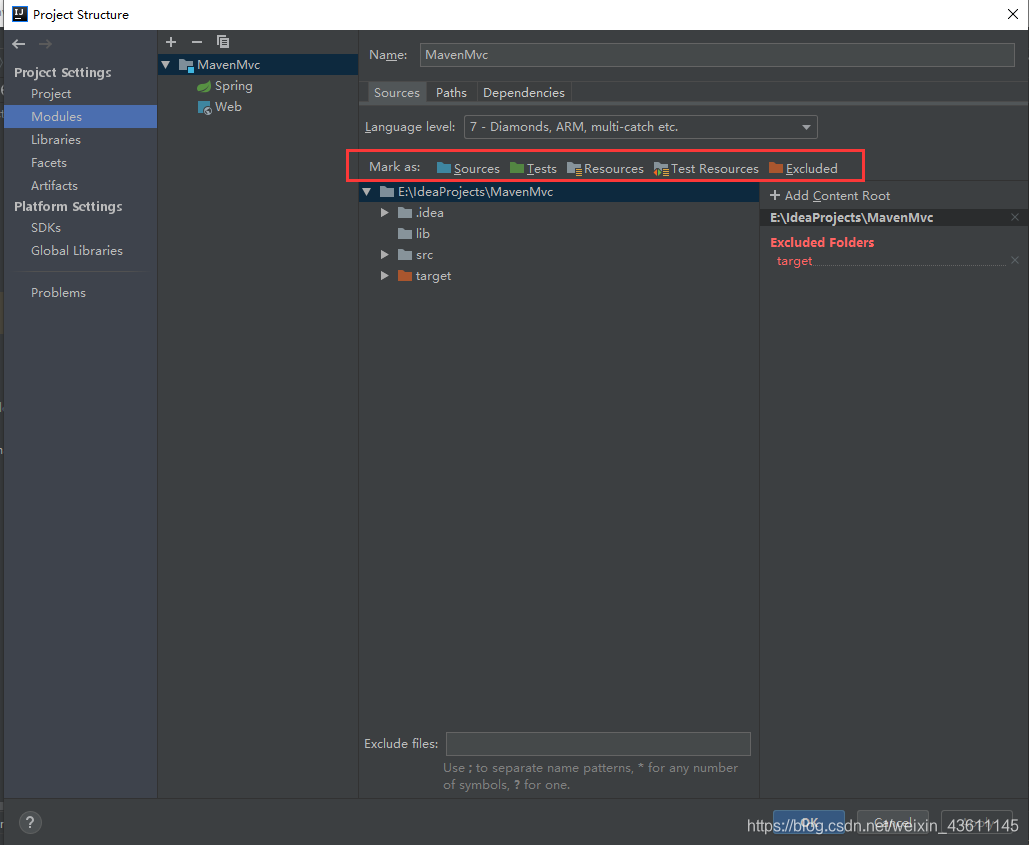Remove selected module with minus icon
The image size is (1029, 845).
(197, 42)
